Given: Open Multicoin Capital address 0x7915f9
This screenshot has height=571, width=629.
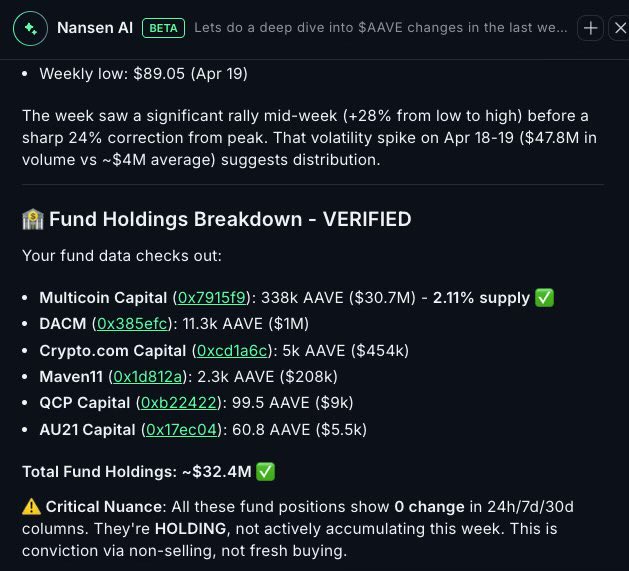Looking at the screenshot, I should [213, 298].
